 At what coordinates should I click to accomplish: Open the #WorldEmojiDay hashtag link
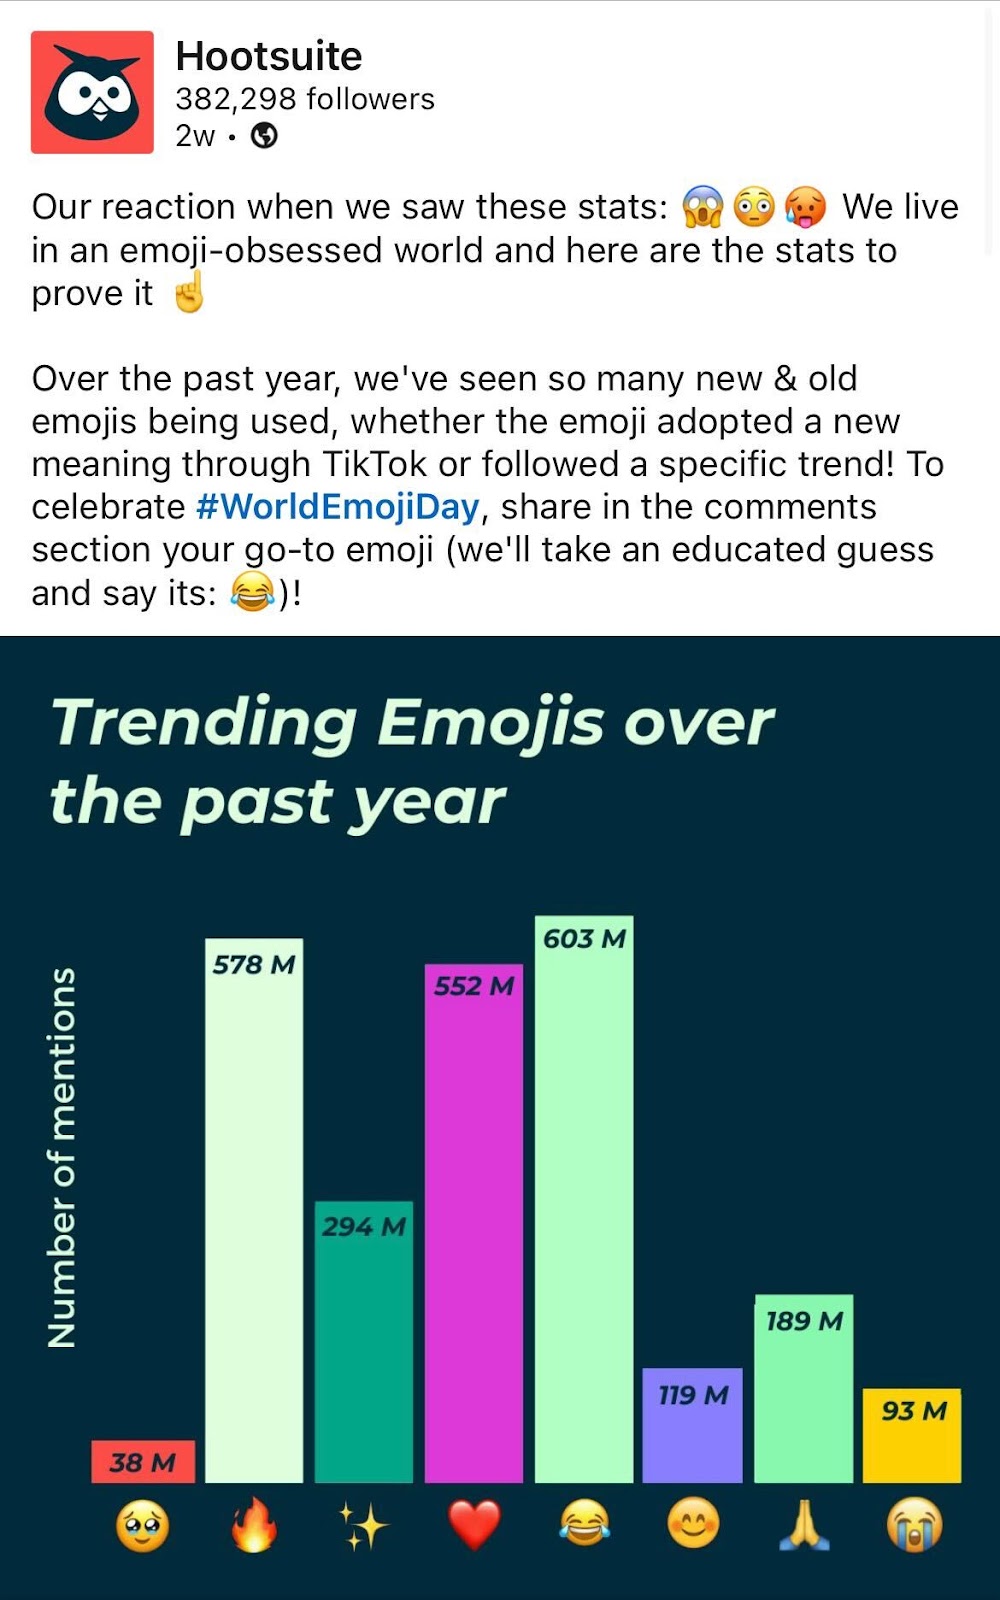pyautogui.click(x=338, y=507)
